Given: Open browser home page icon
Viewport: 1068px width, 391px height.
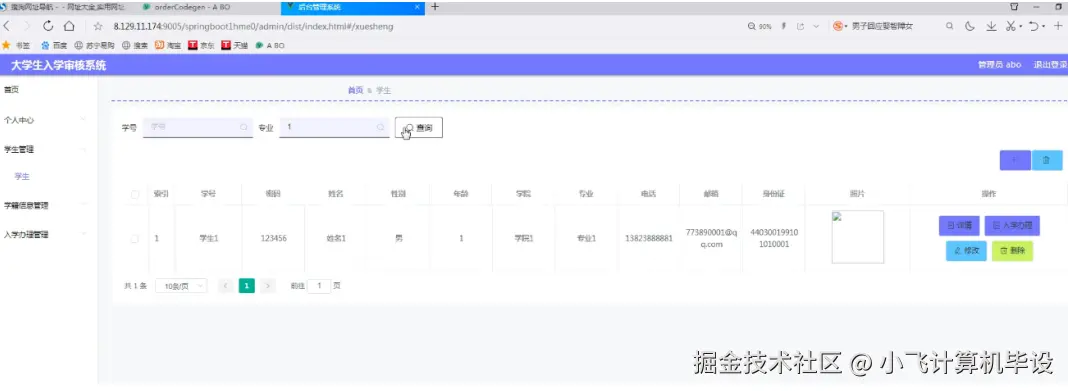Looking at the screenshot, I should pos(69,27).
